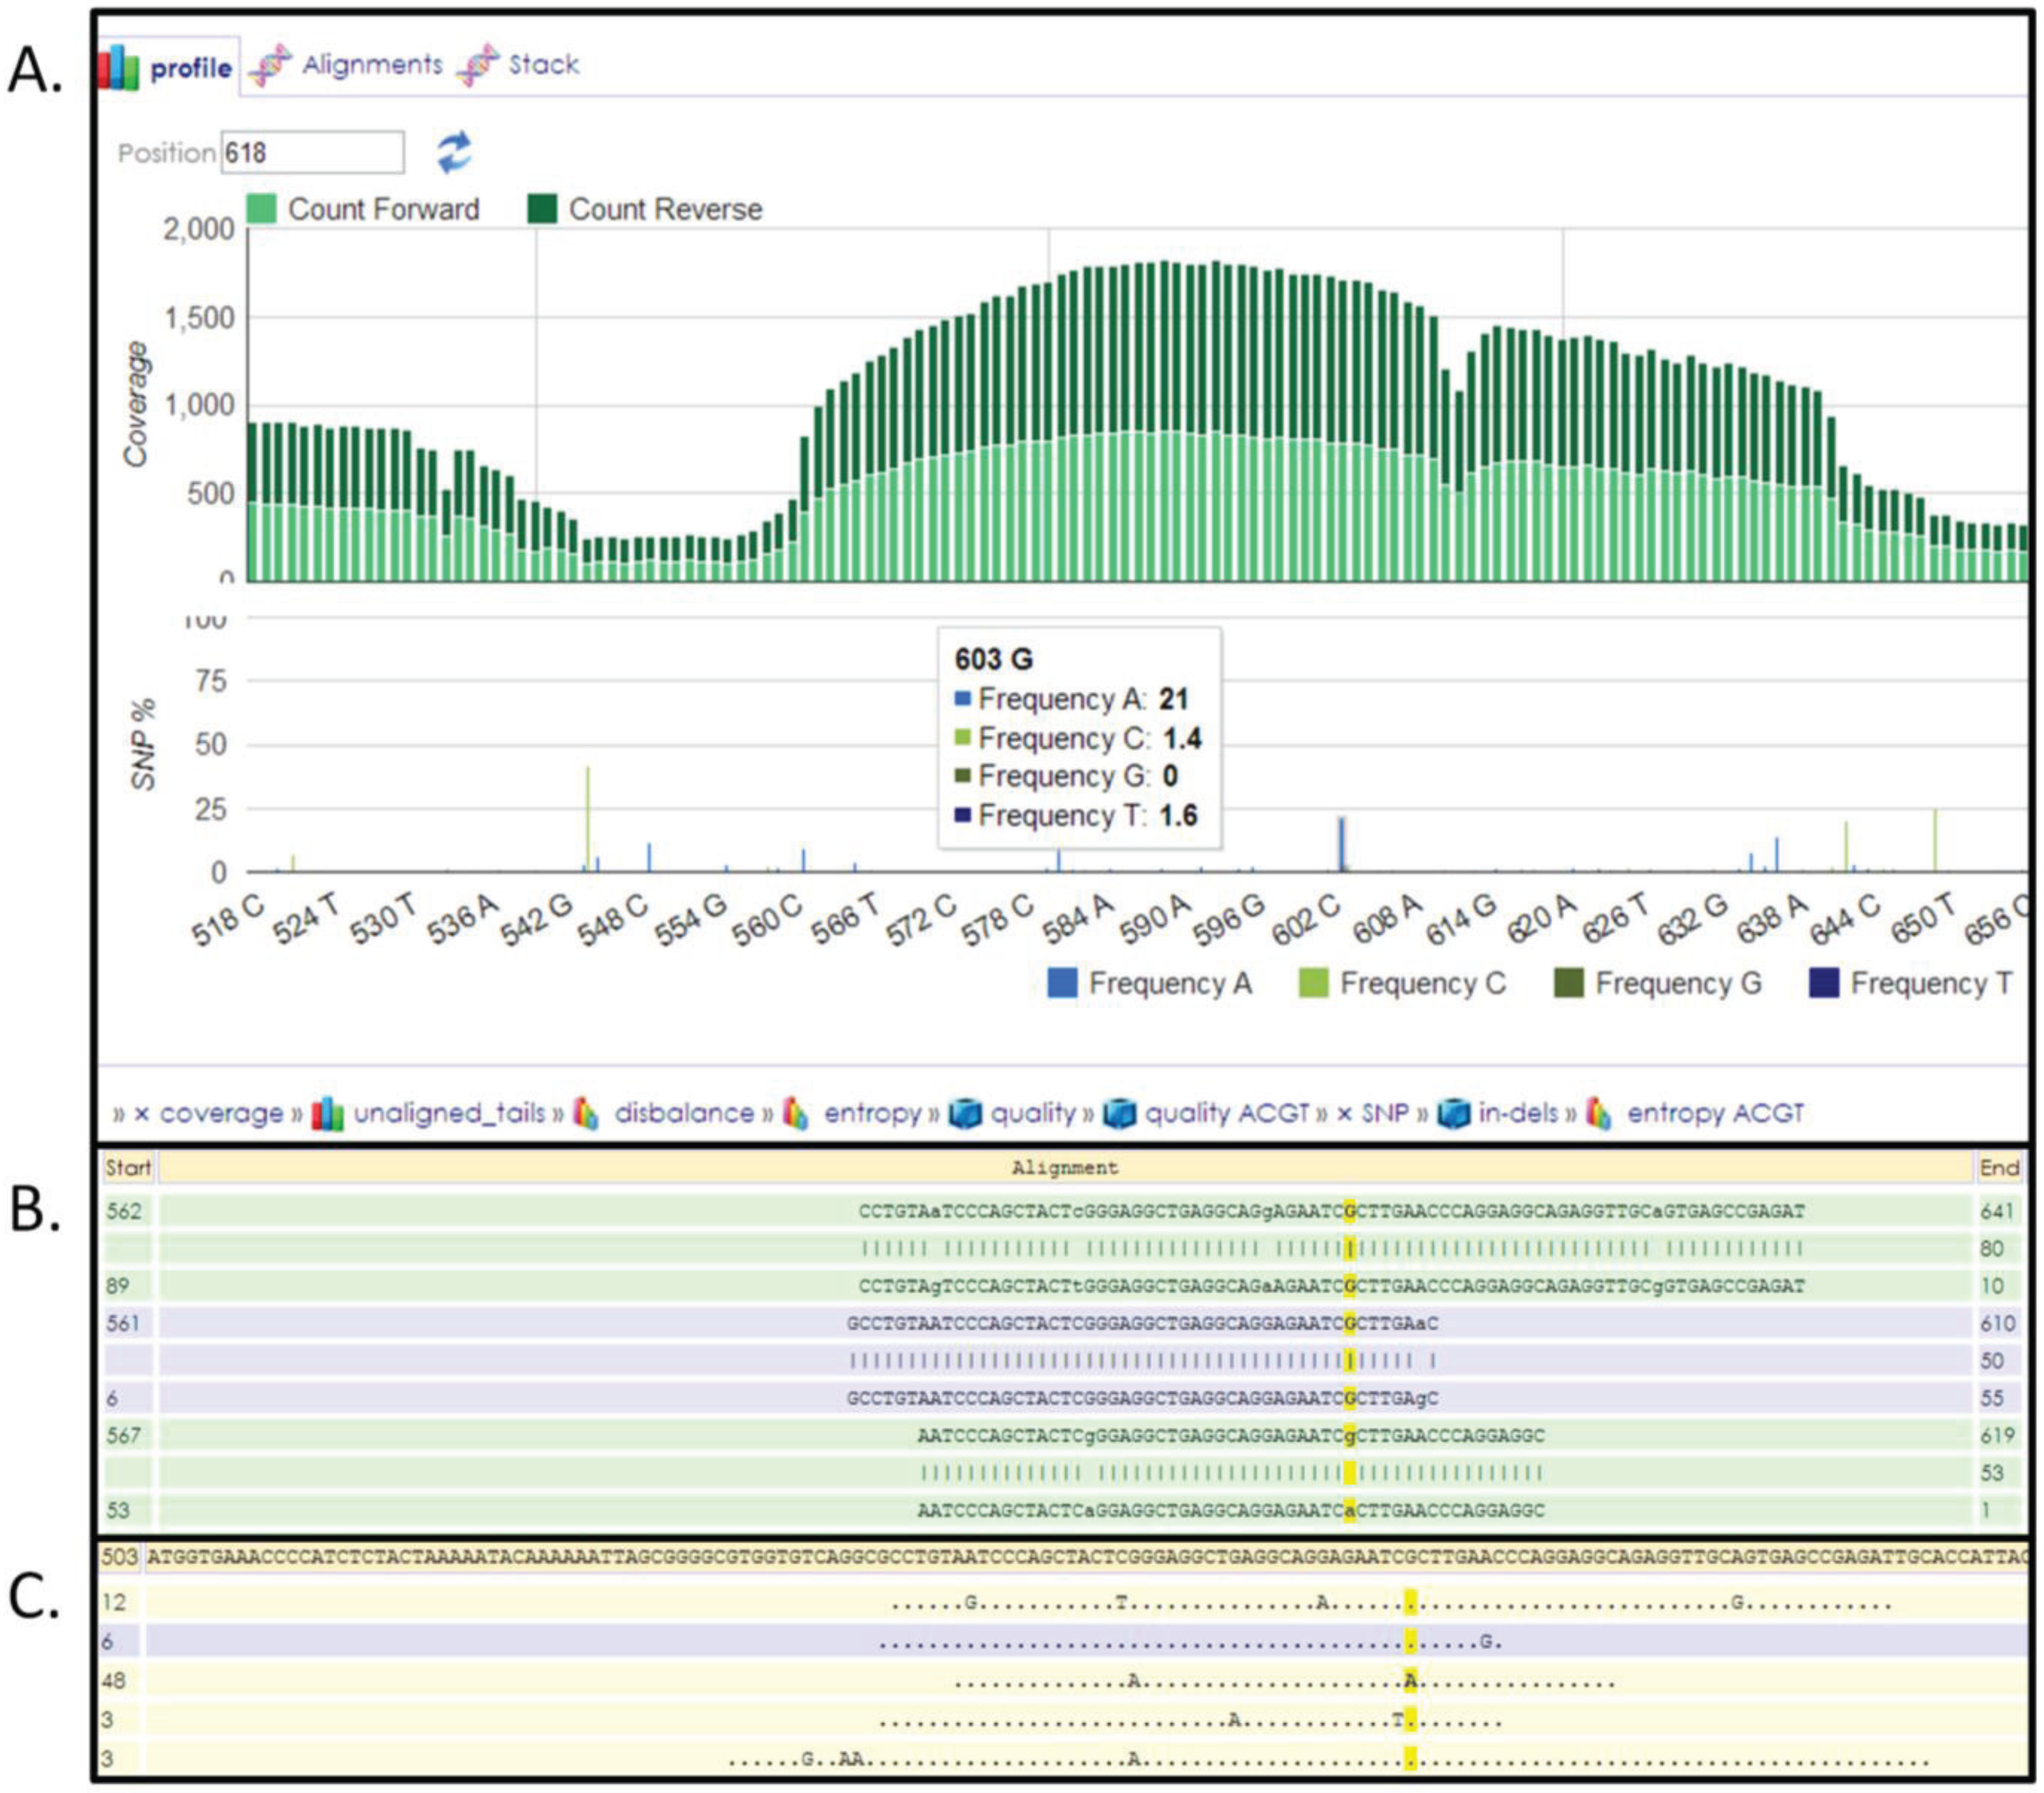
Task: Click the 503 reference sequence row
Action: (1064, 1557)
